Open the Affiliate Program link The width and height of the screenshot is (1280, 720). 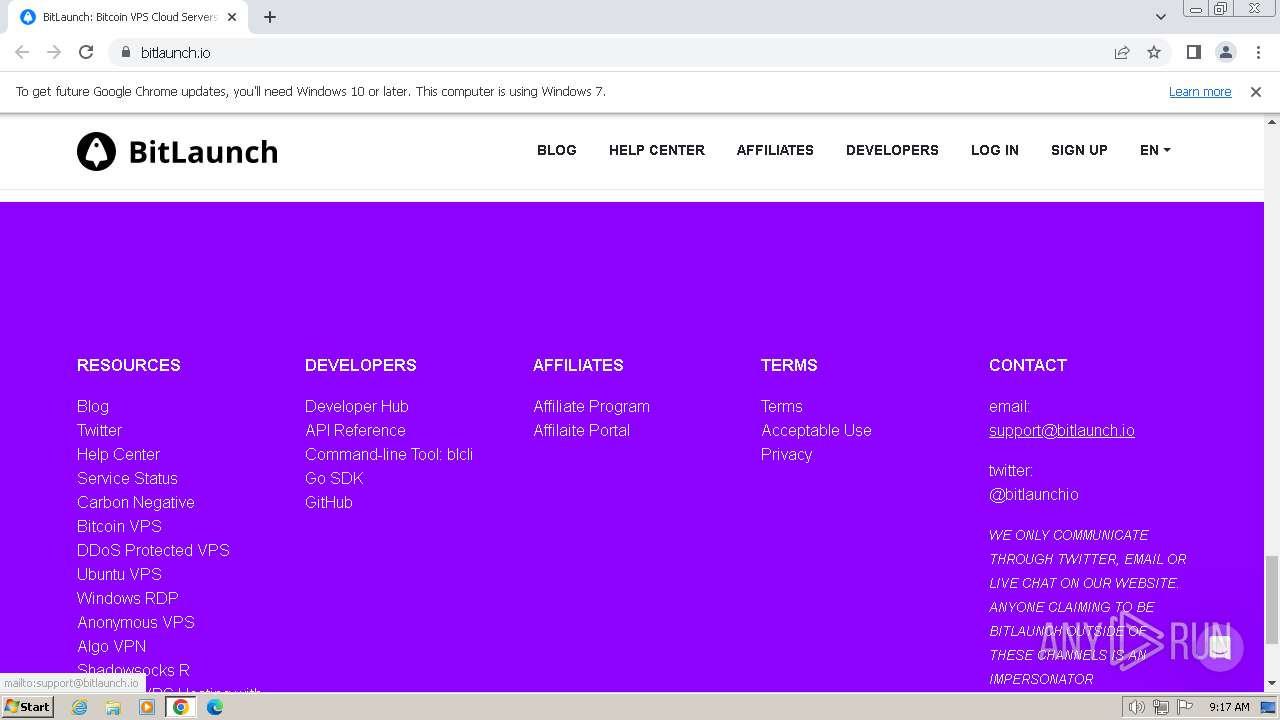tap(591, 406)
